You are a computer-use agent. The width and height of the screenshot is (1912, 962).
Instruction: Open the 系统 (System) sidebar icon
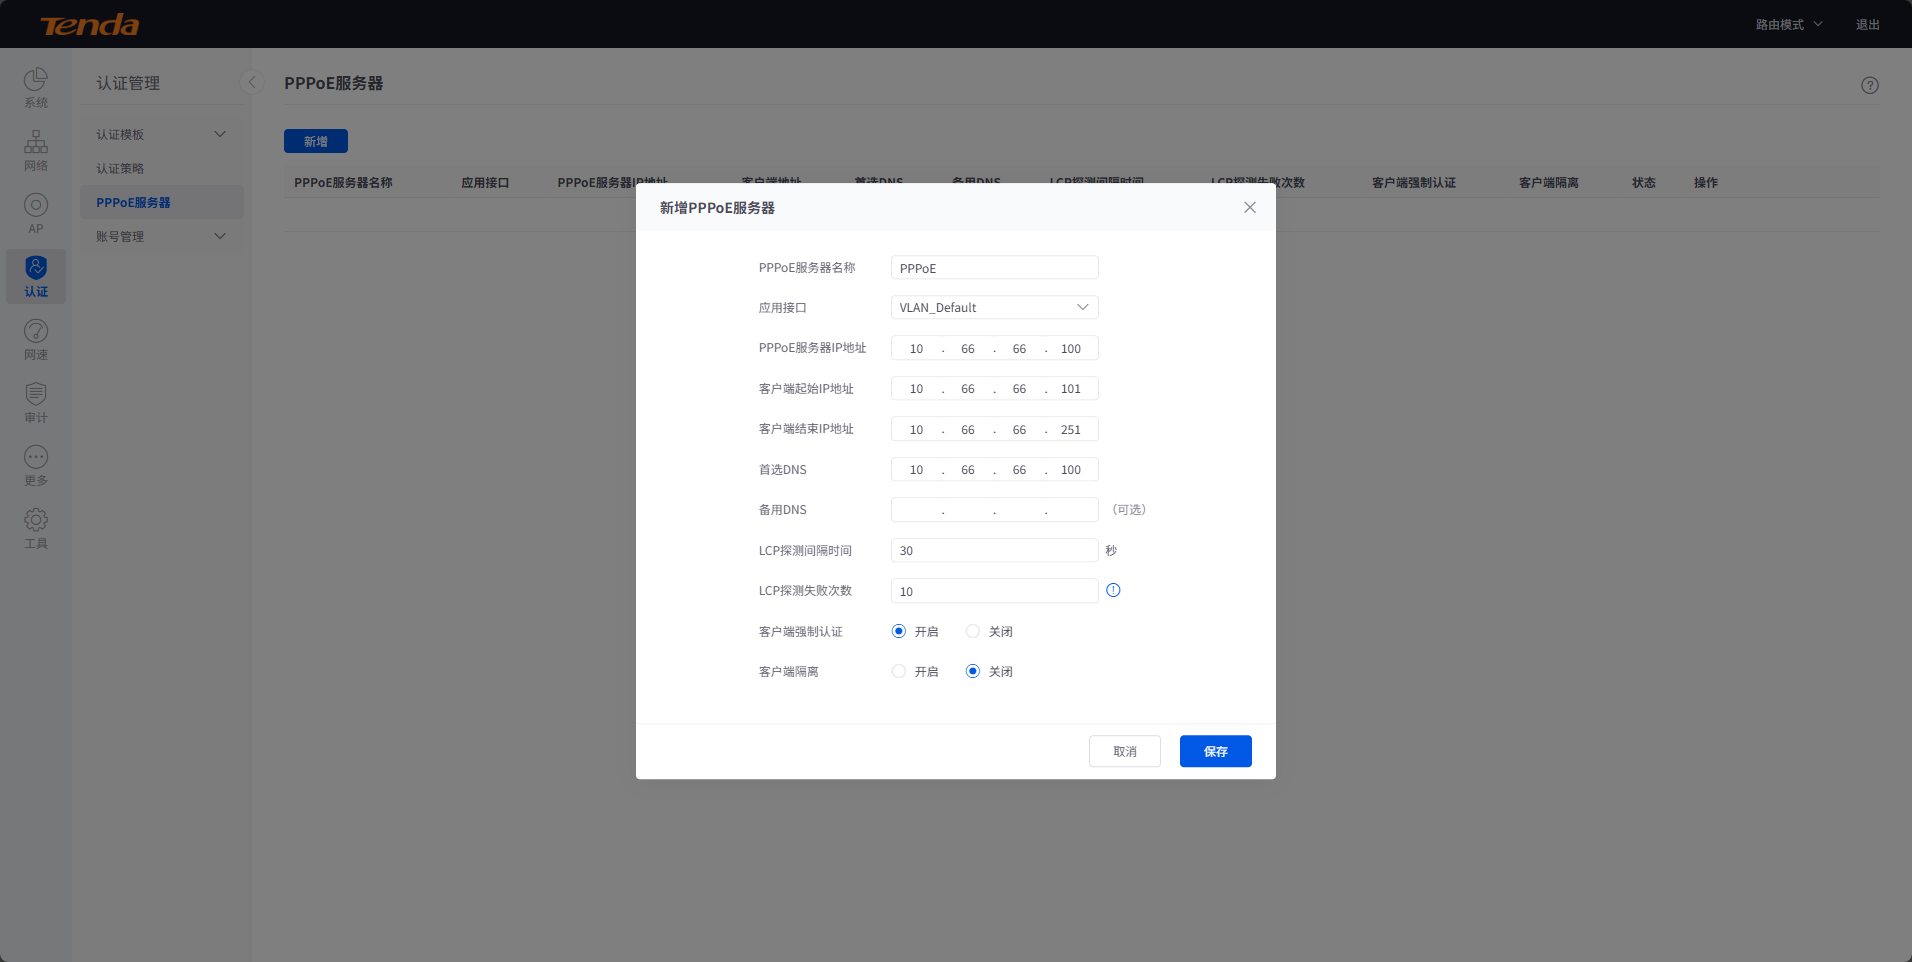[x=36, y=87]
